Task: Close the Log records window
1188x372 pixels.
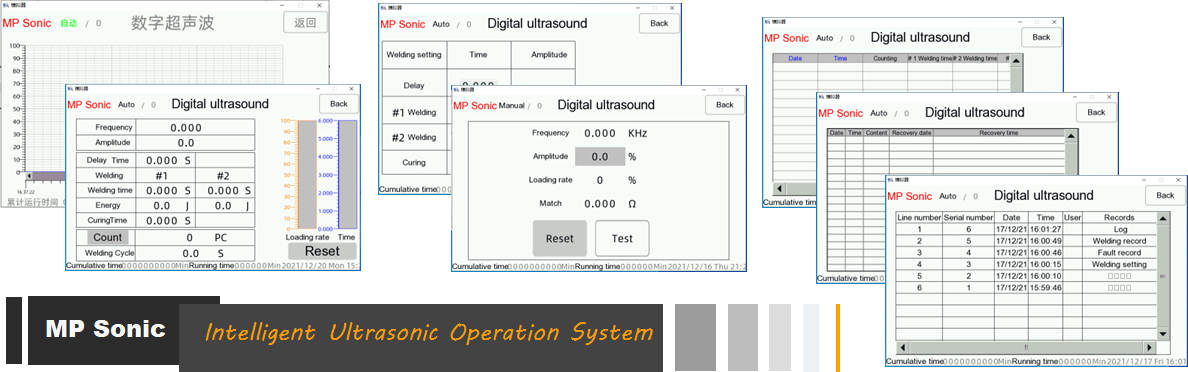Action: (x=1179, y=179)
